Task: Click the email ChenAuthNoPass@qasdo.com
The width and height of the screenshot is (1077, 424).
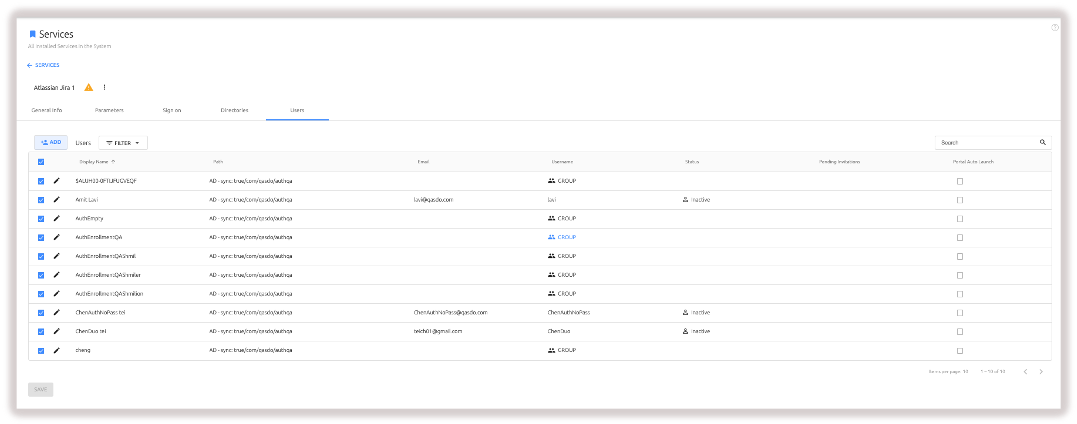Action: tap(450, 312)
